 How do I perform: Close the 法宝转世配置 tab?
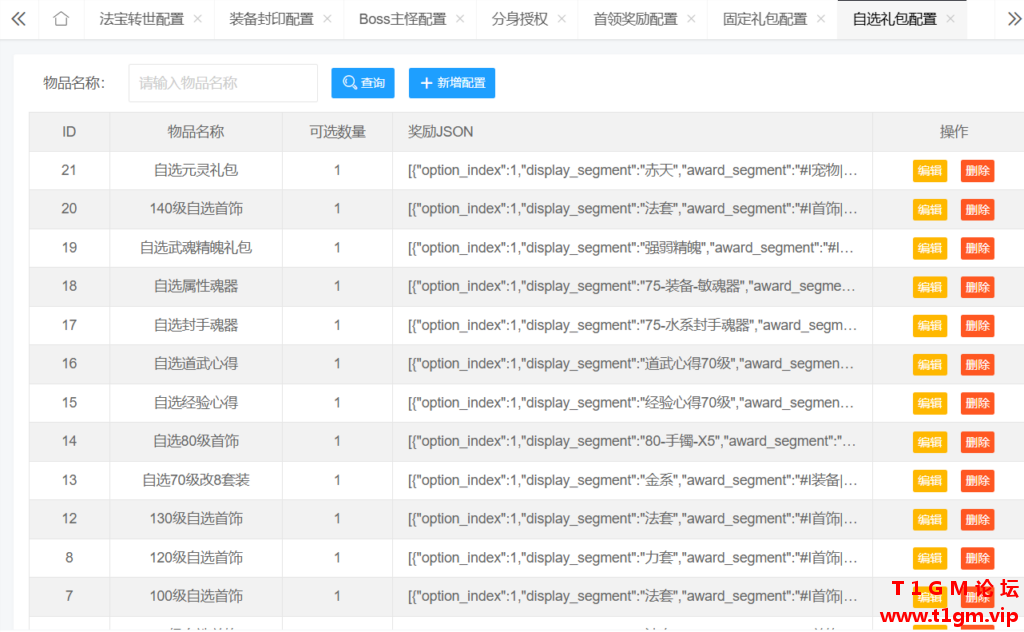(x=198, y=19)
